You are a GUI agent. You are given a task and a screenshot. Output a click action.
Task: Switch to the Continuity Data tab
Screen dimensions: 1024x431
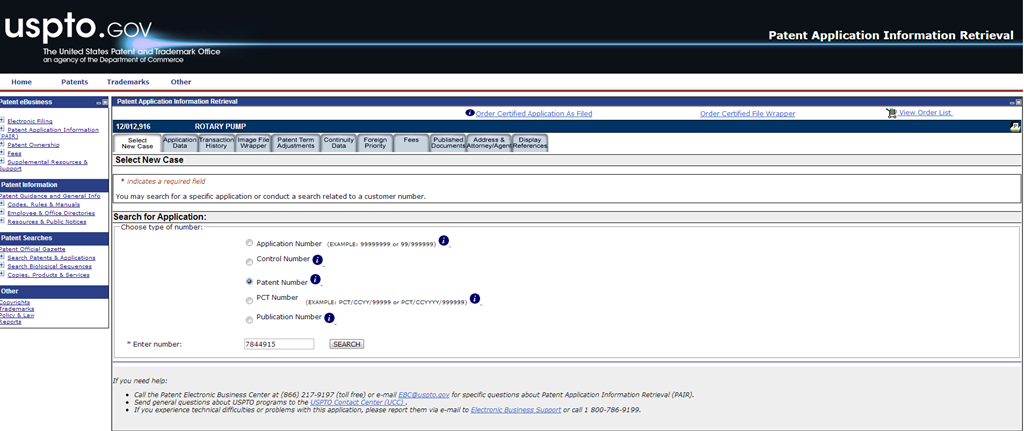(339, 143)
